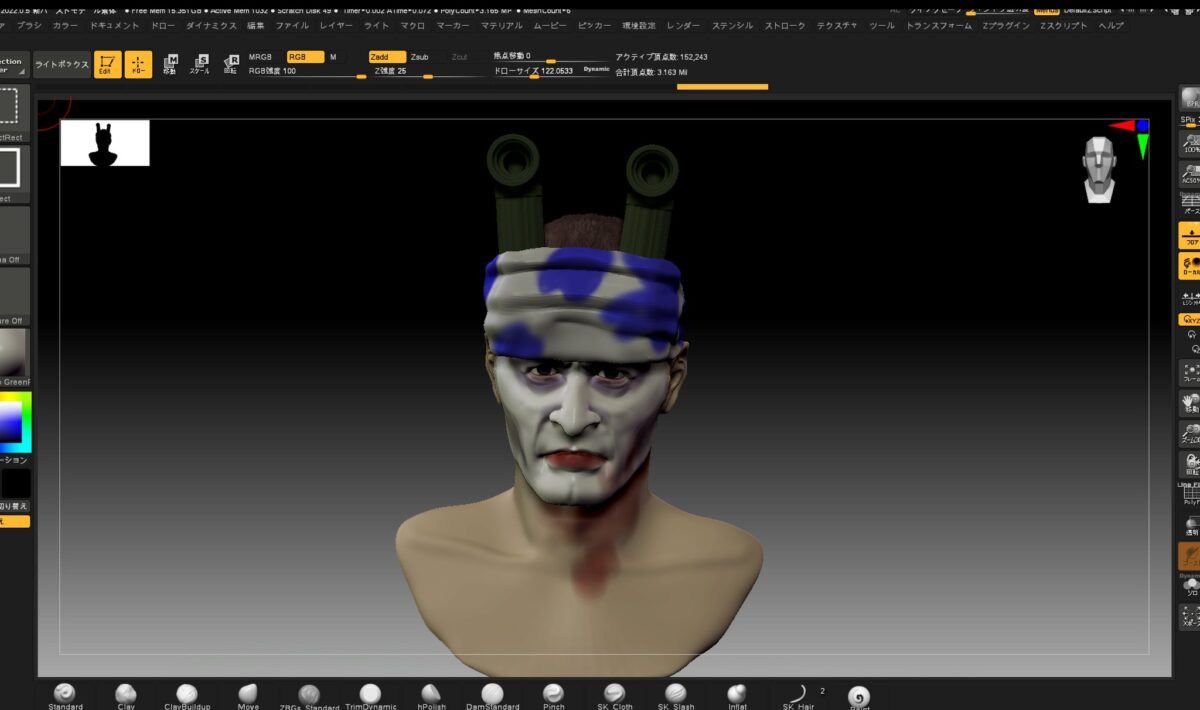Open the ヘルプ (Help) menu
Viewport: 1200px width, 710px height.
[x=1111, y=25]
